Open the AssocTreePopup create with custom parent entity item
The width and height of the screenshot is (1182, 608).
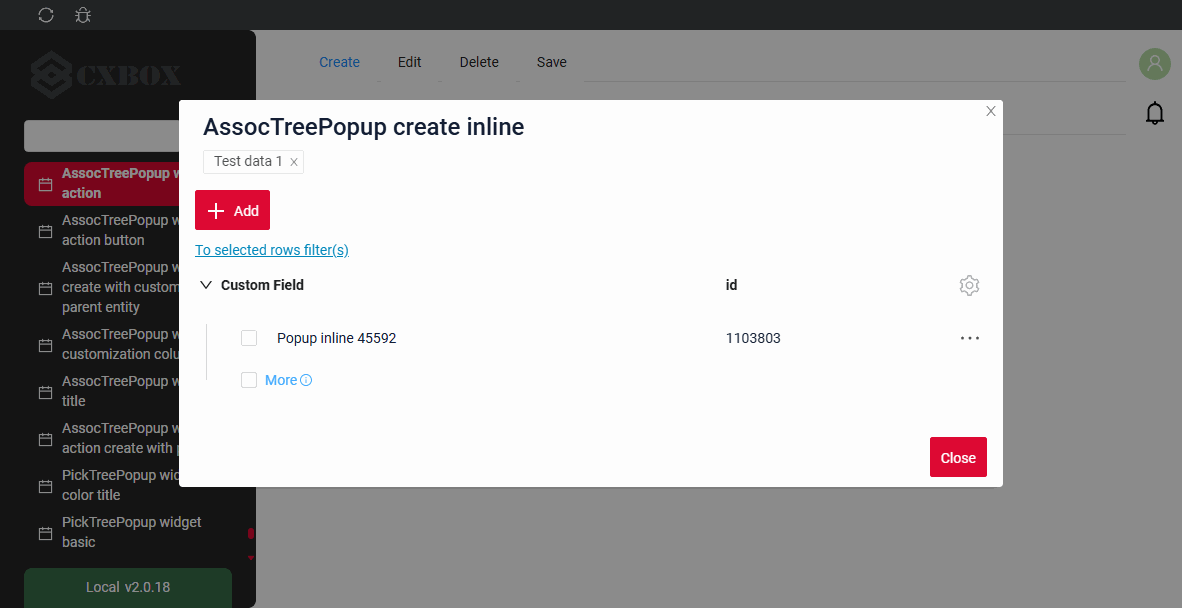pos(102,287)
